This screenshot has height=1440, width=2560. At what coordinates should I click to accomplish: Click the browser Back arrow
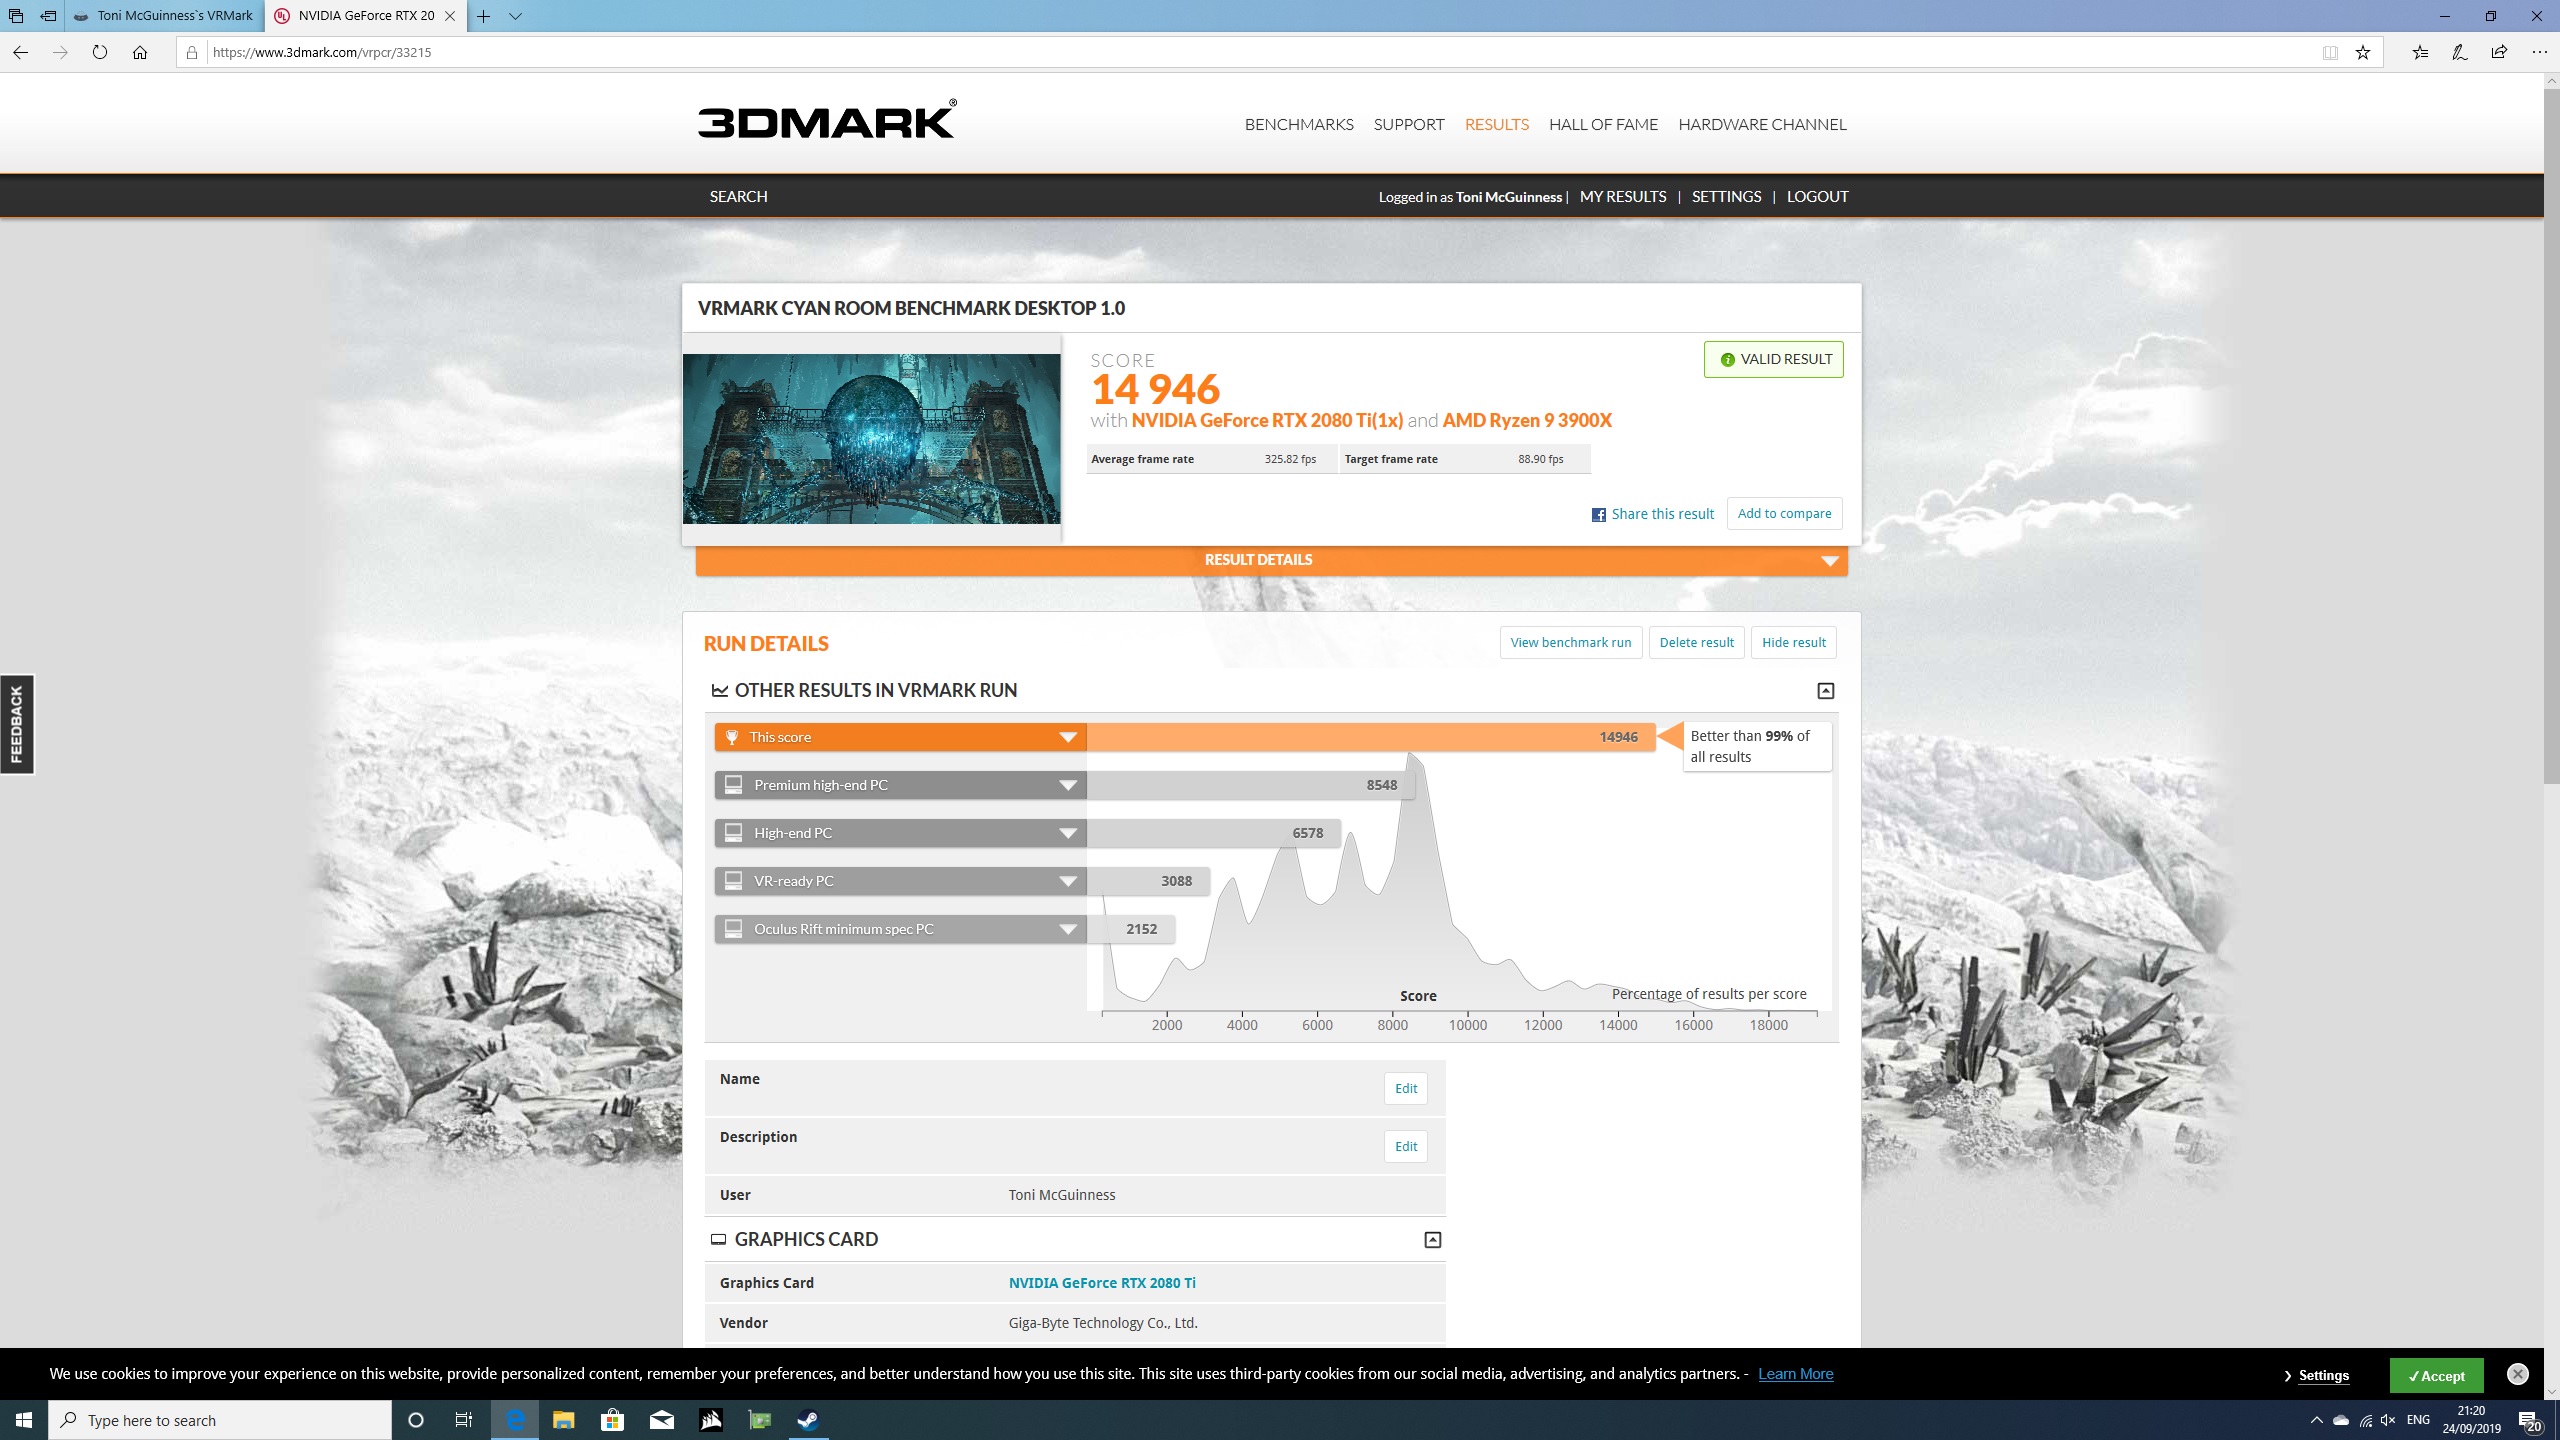(x=20, y=52)
